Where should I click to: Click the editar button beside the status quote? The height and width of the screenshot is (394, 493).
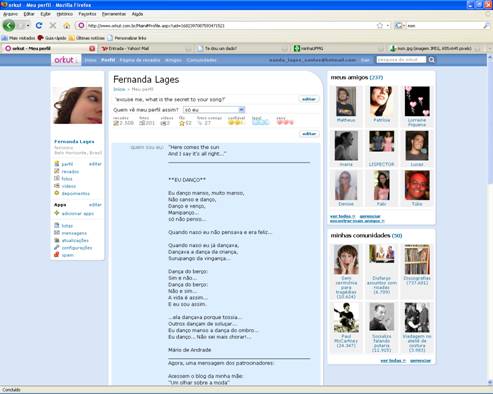tap(309, 99)
